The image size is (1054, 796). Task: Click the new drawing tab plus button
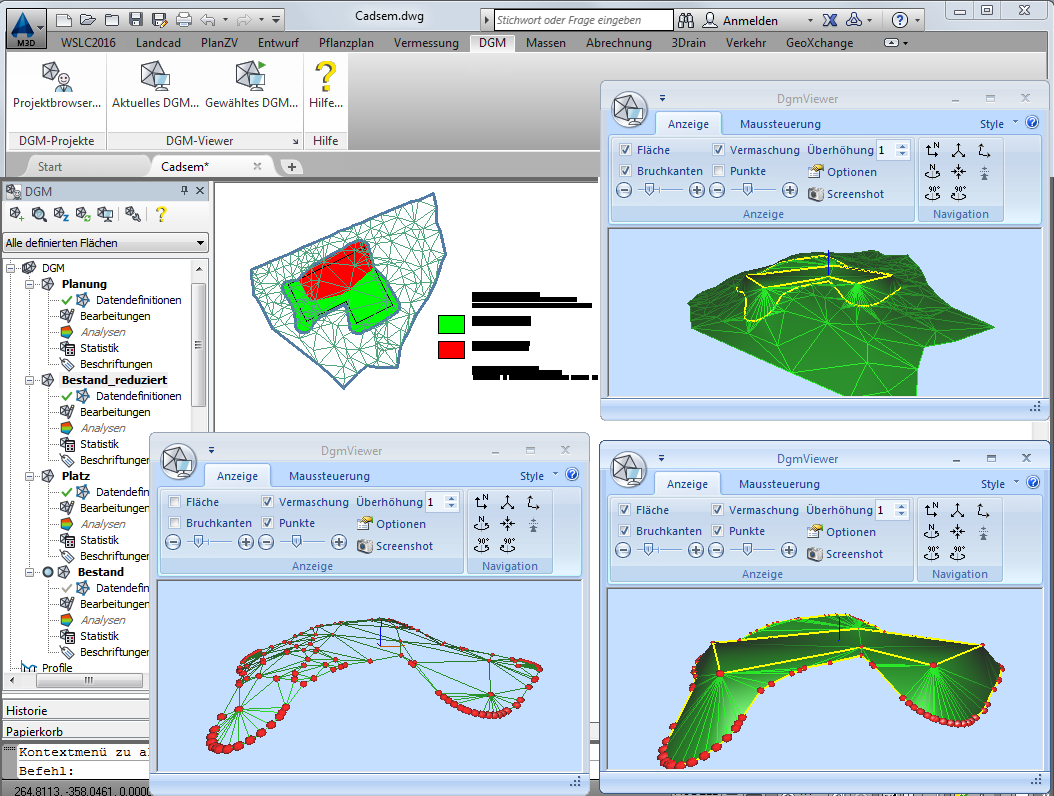point(292,167)
